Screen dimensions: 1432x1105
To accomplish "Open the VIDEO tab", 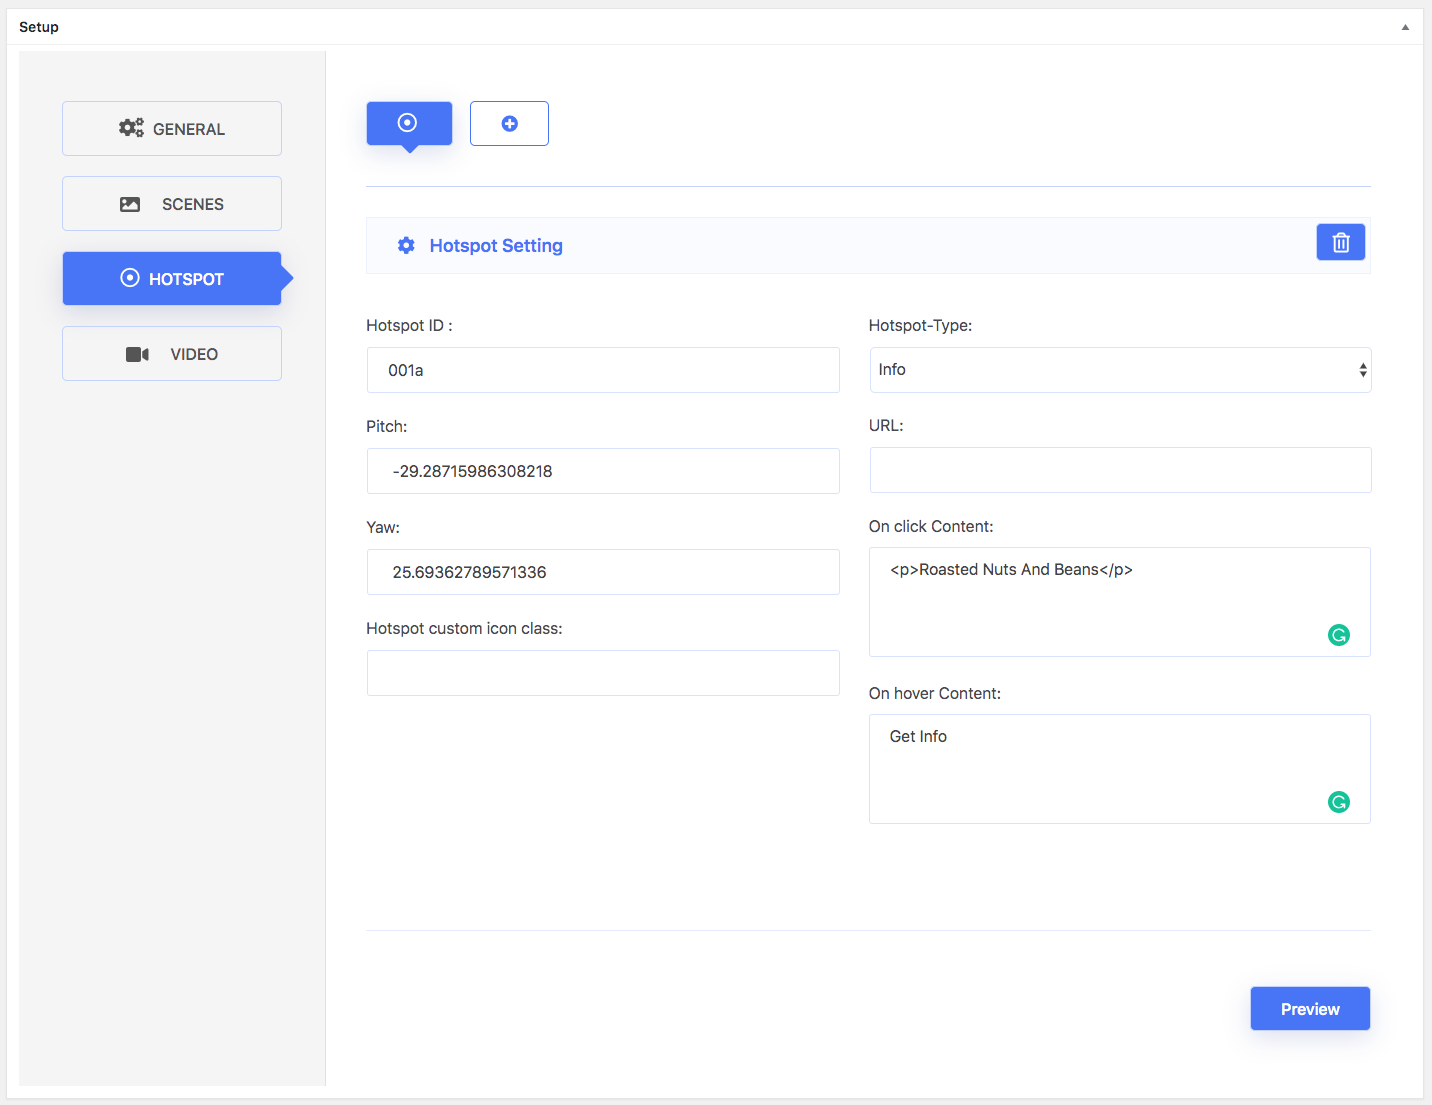I will [x=172, y=354].
